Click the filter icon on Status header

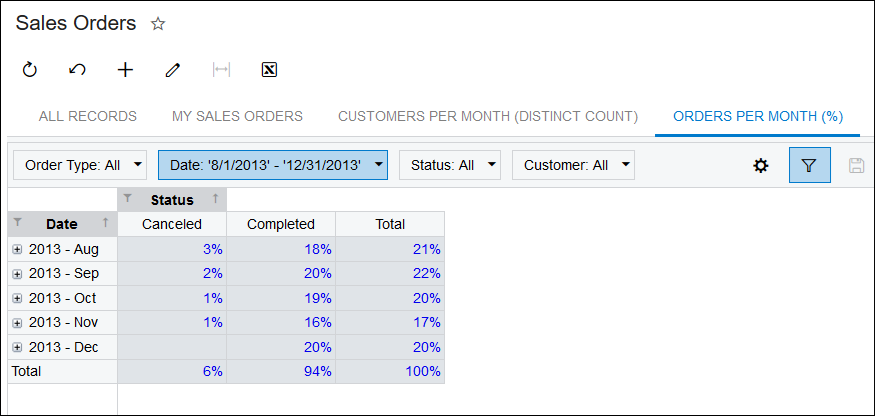point(127,199)
